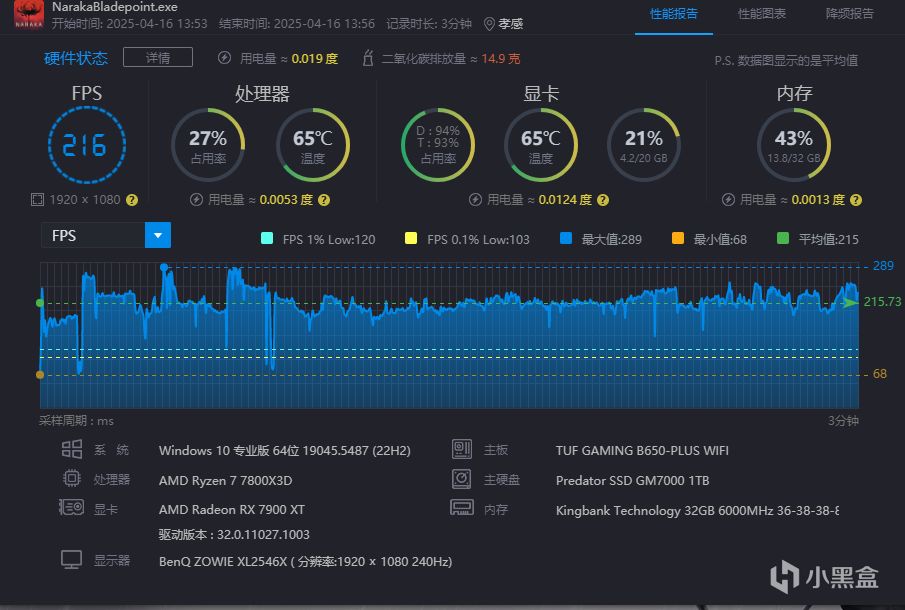Click the blue 最大值 legend swatch
The height and width of the screenshot is (610, 905).
(x=566, y=238)
